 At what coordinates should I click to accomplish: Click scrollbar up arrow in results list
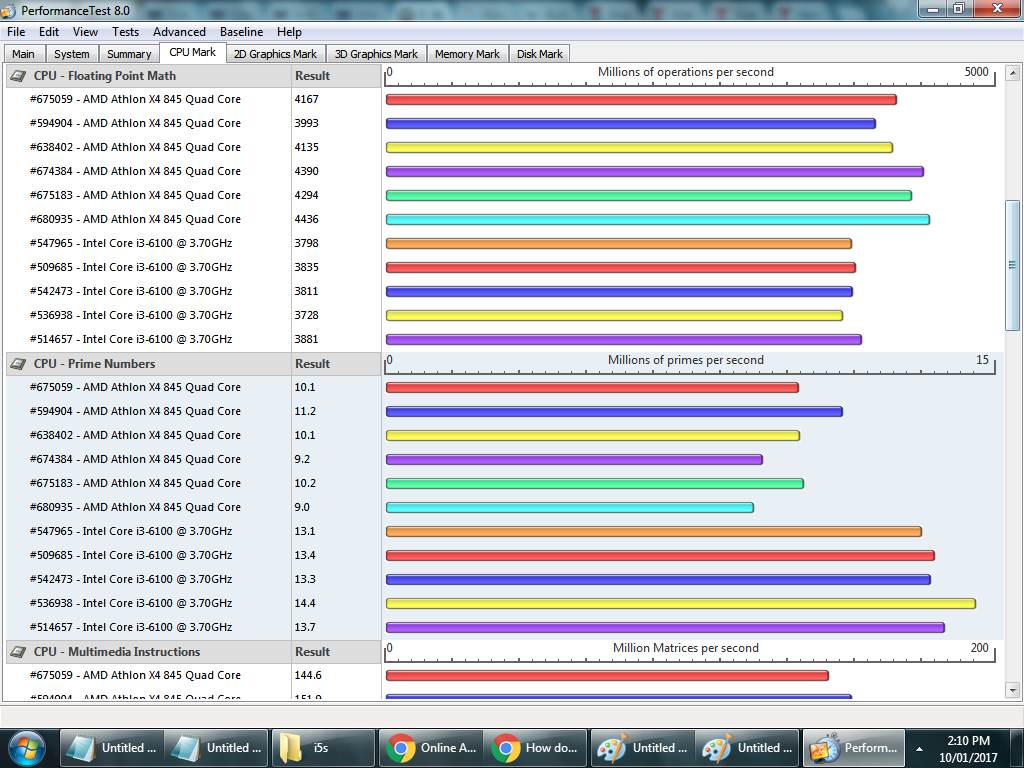(1012, 72)
